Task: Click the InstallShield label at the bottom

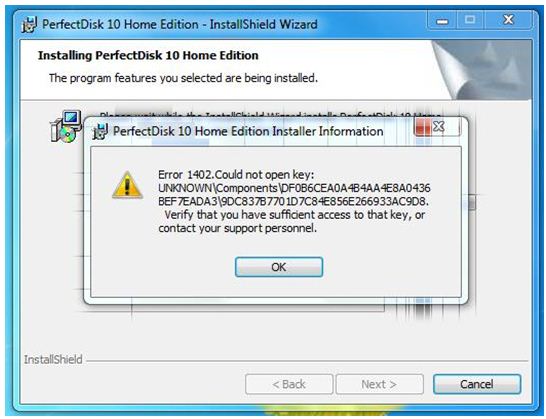Action: [x=53, y=359]
